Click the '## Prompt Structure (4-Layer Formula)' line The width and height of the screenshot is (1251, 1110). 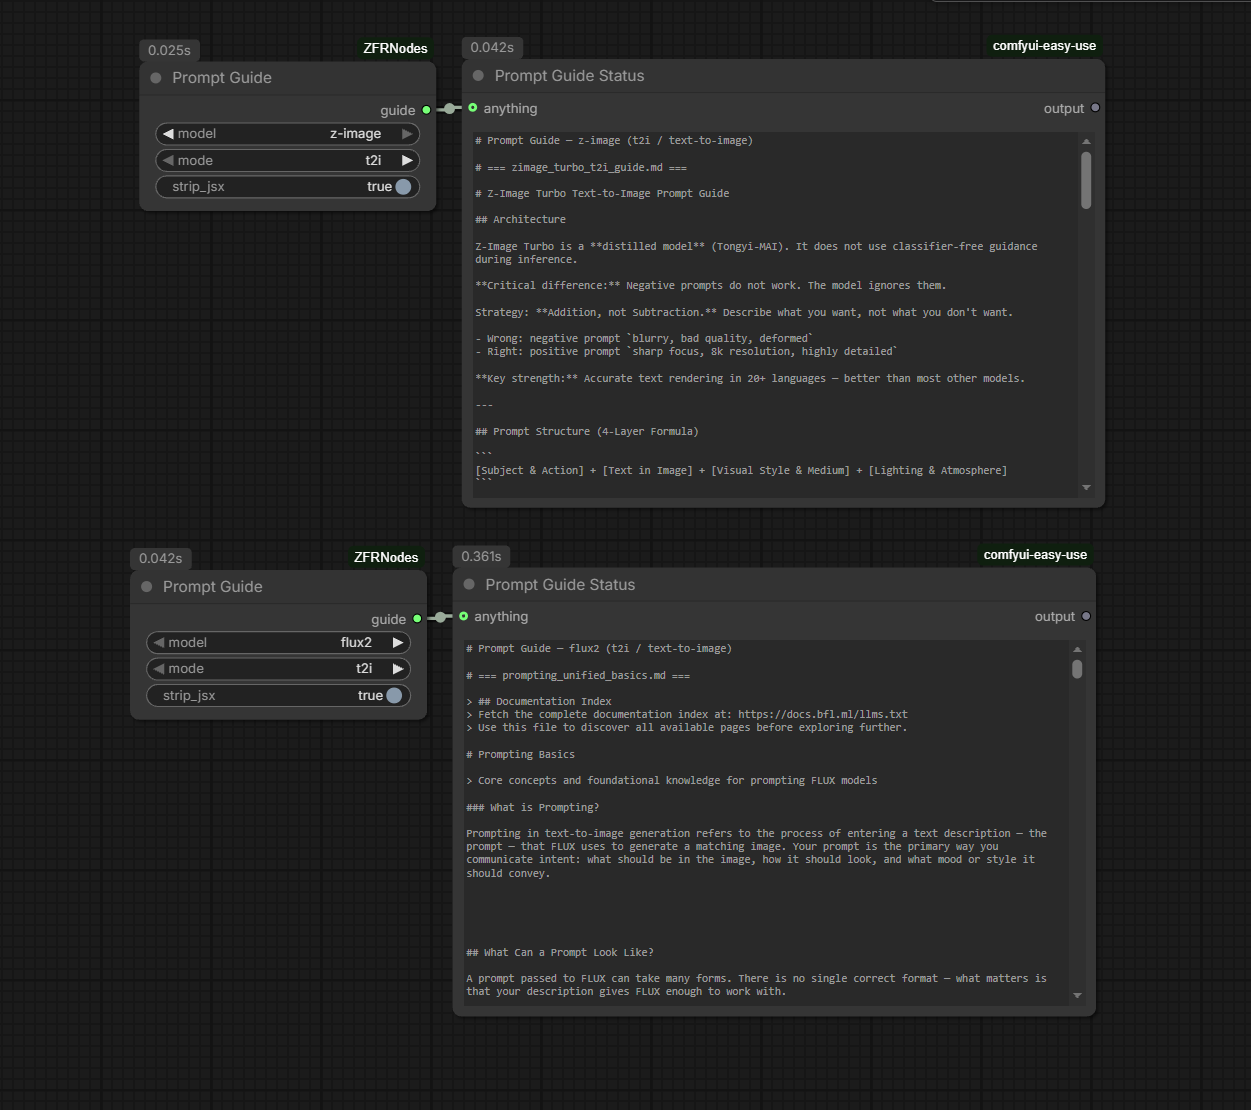point(587,432)
